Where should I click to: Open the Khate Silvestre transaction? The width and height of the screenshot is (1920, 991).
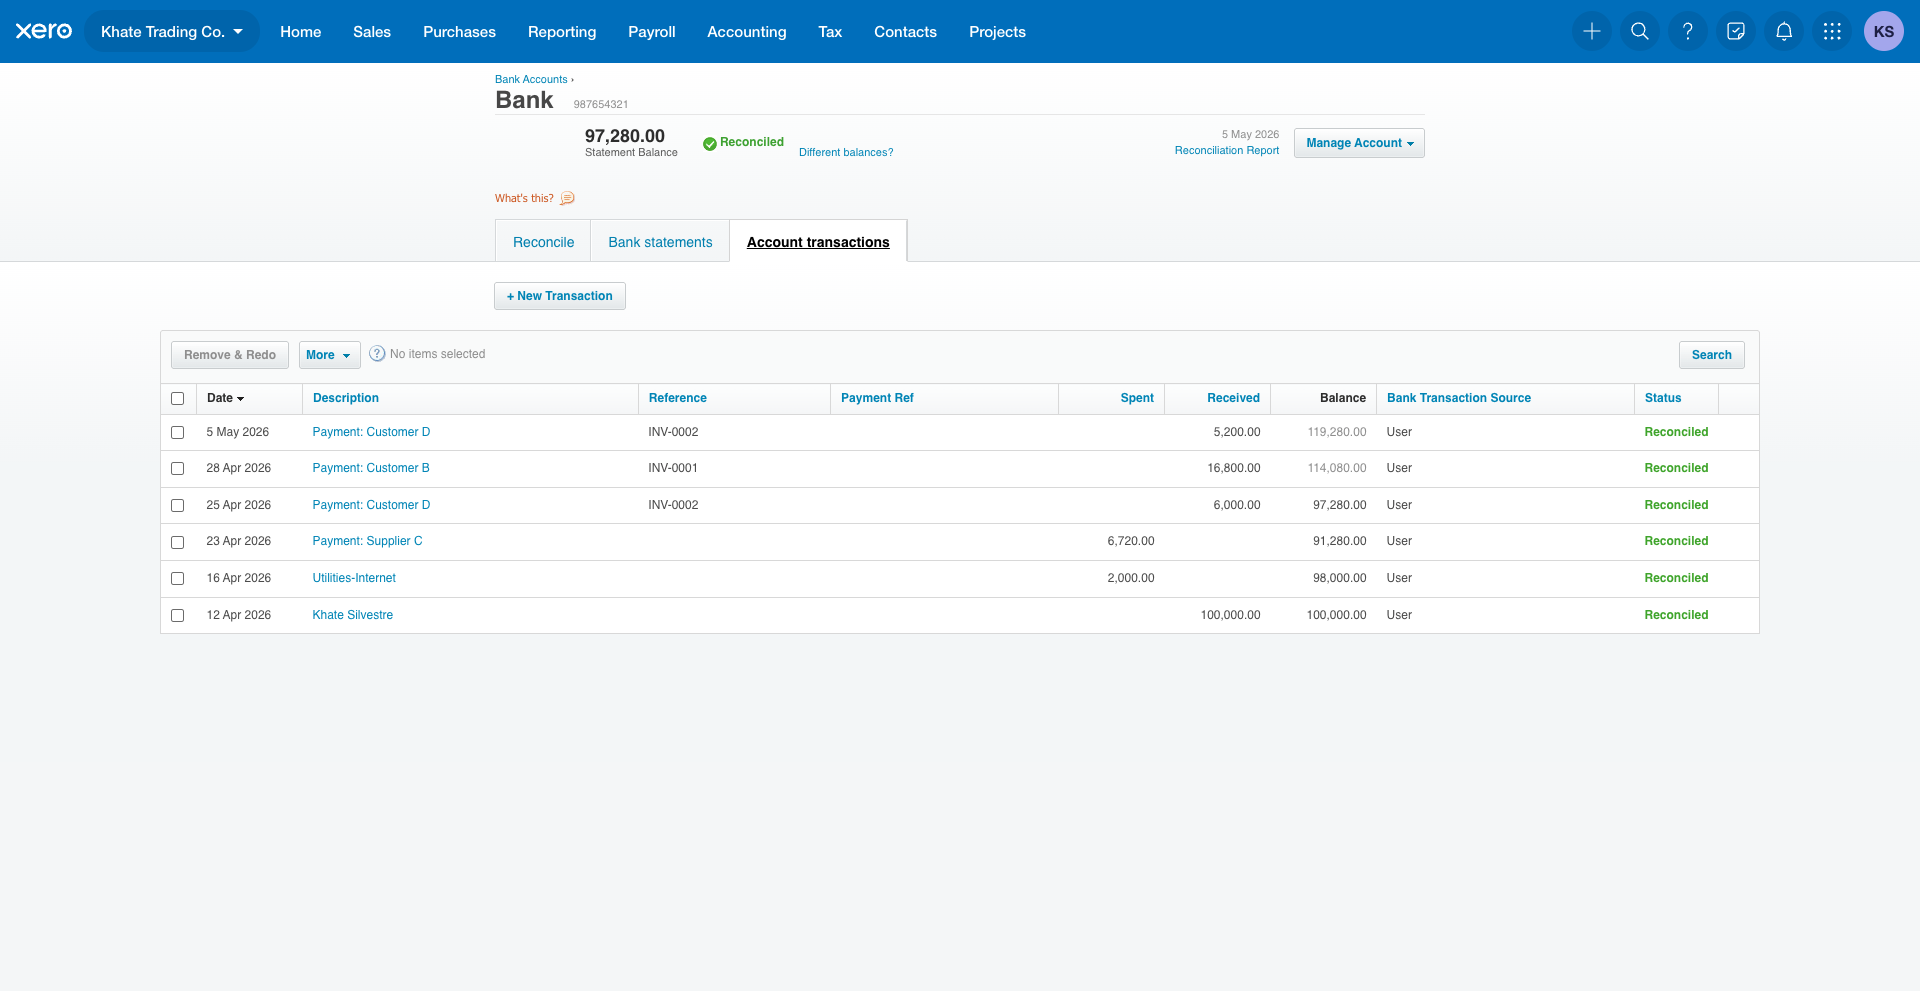coord(352,615)
